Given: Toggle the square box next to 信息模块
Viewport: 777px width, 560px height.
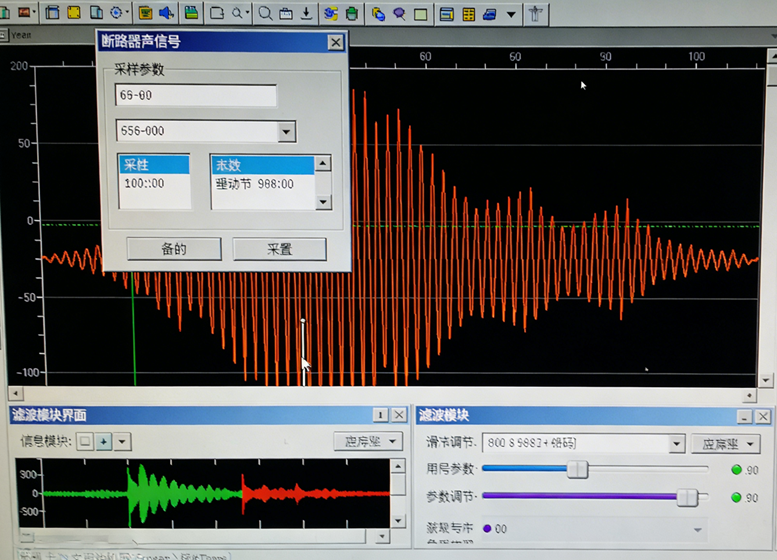Looking at the screenshot, I should click(86, 441).
